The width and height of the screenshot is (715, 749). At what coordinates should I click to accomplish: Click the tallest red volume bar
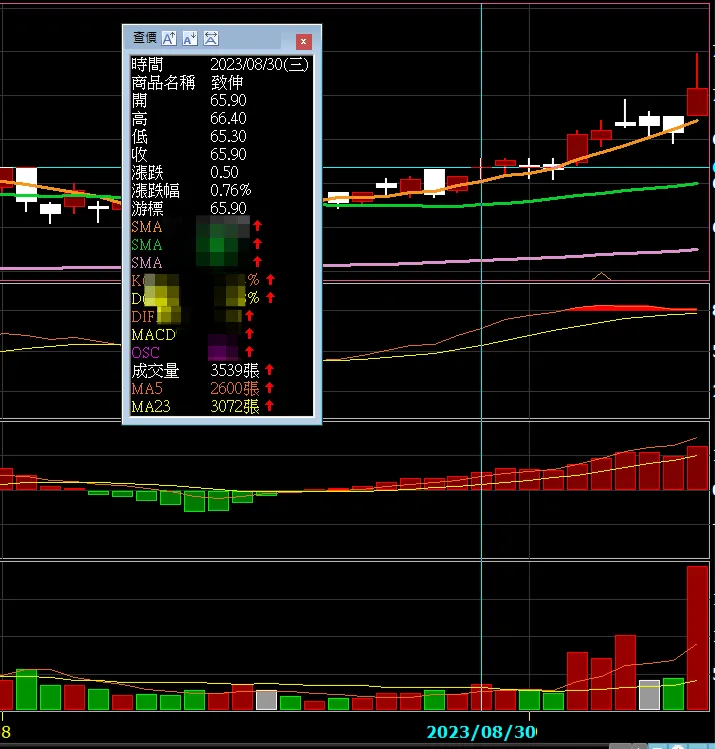697,638
